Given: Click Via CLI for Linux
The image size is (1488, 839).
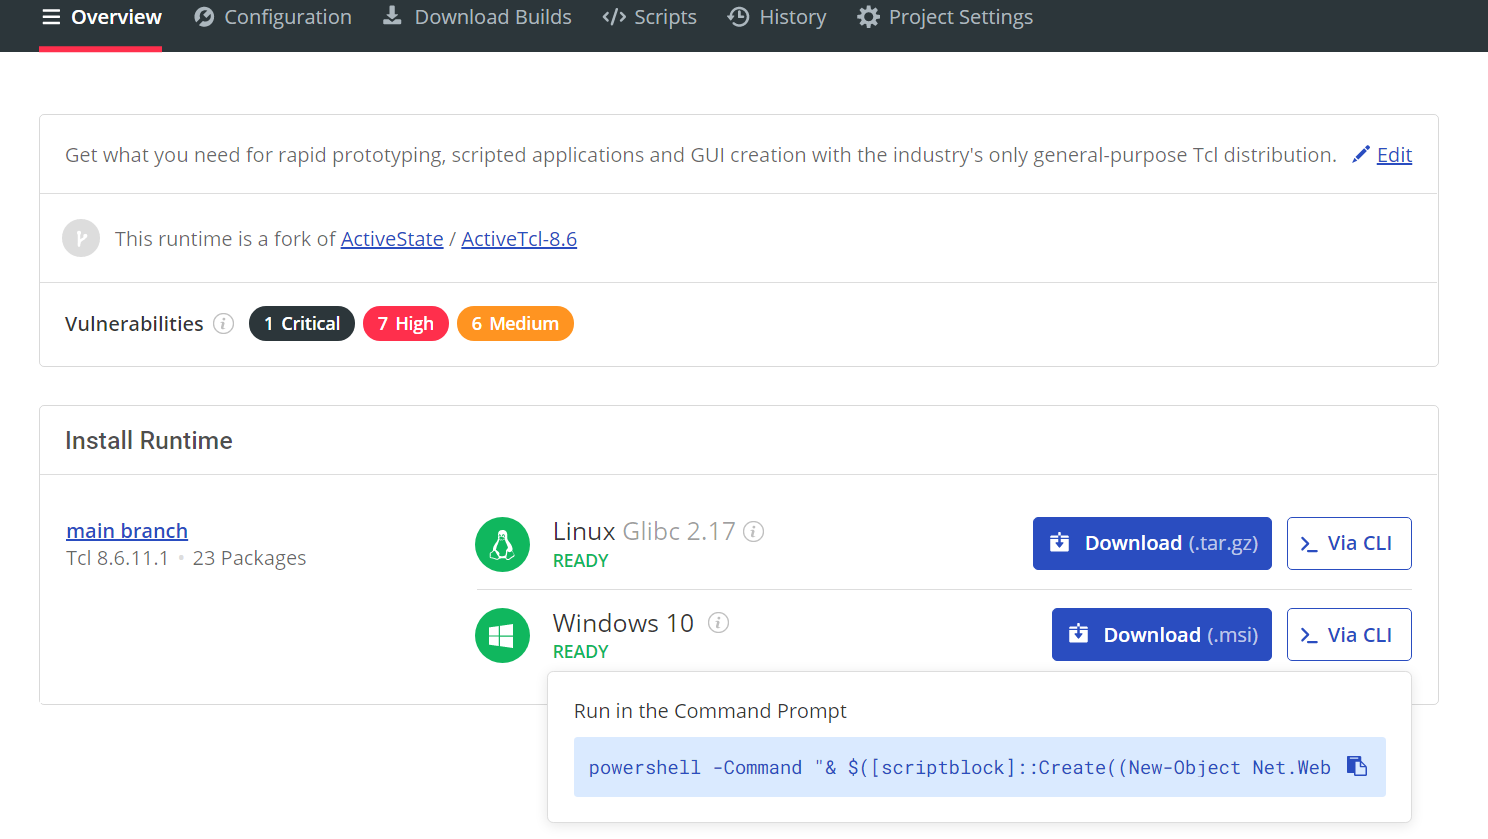Looking at the screenshot, I should tap(1349, 543).
